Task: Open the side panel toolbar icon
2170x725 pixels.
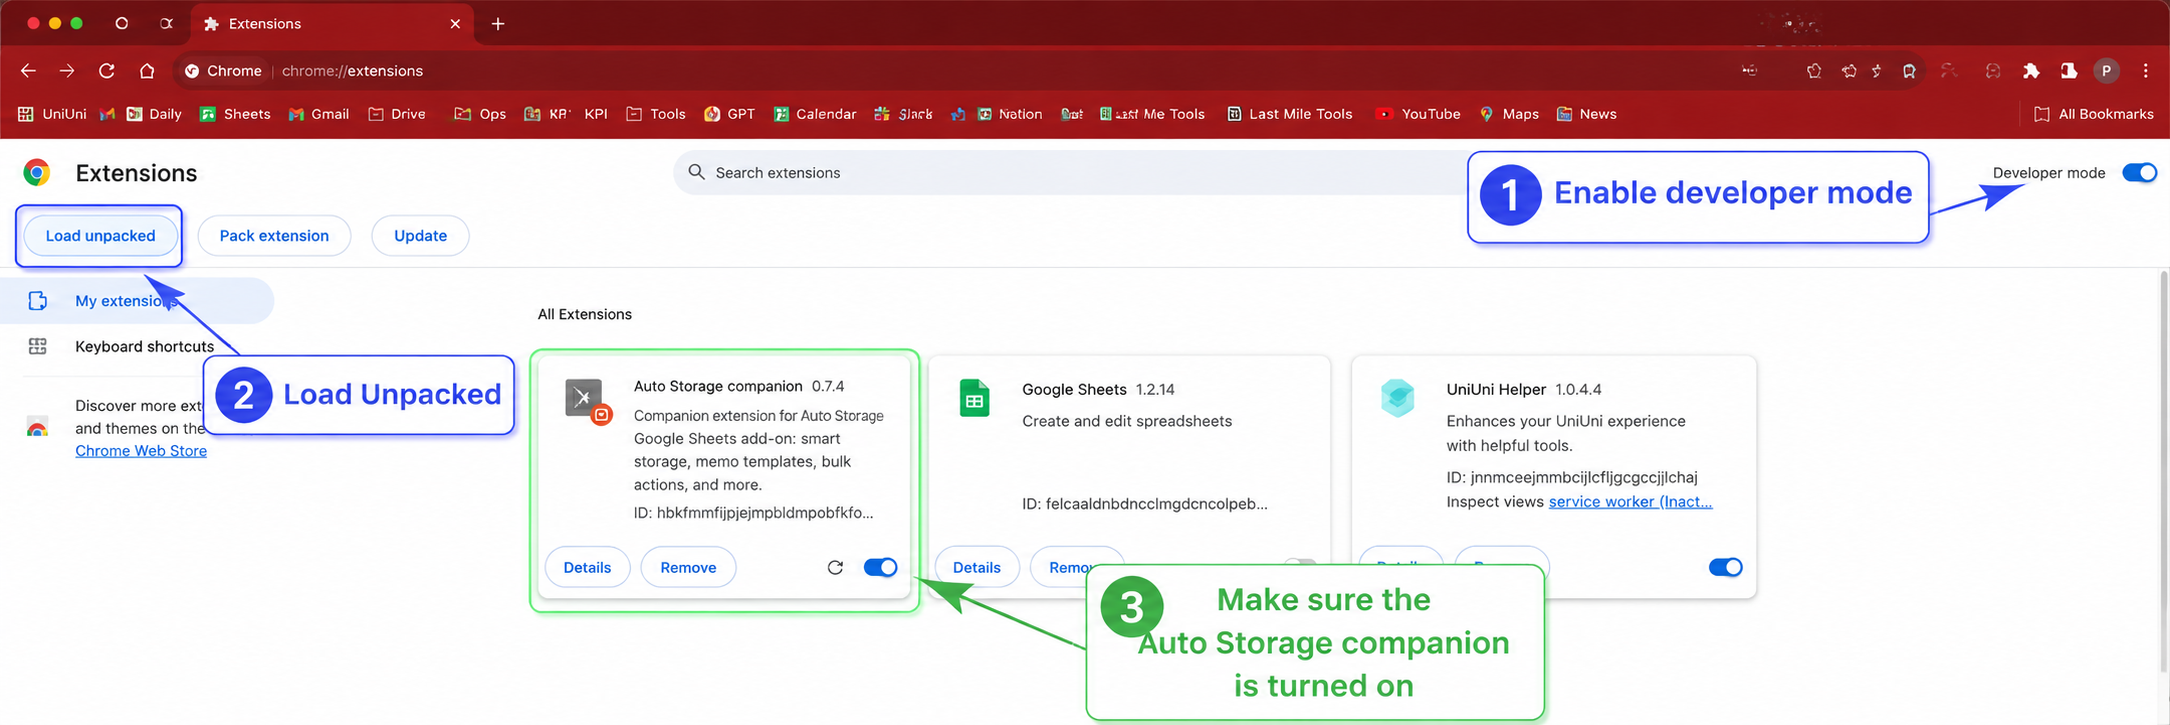Action: point(2068,71)
